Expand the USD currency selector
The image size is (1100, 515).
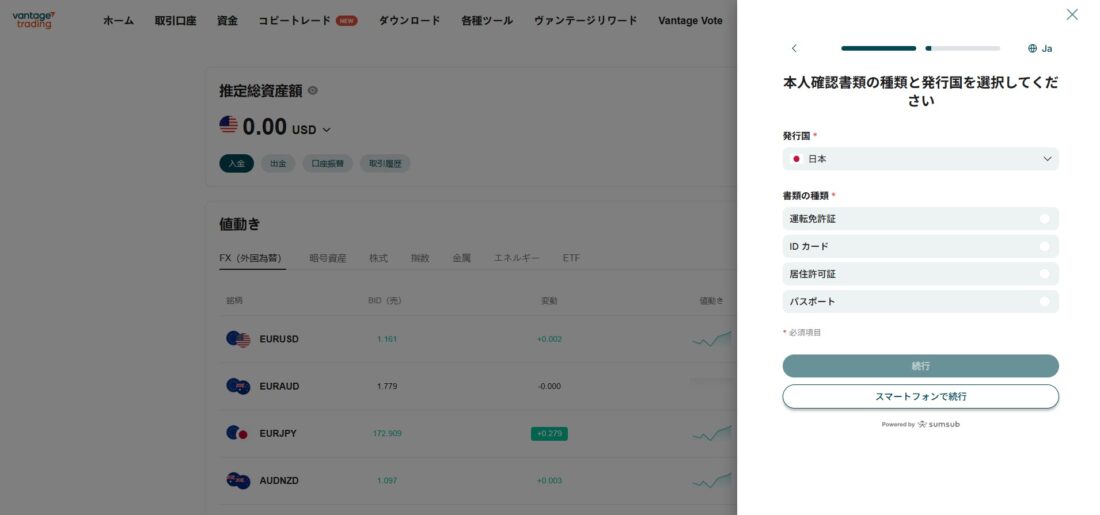tap(311, 129)
